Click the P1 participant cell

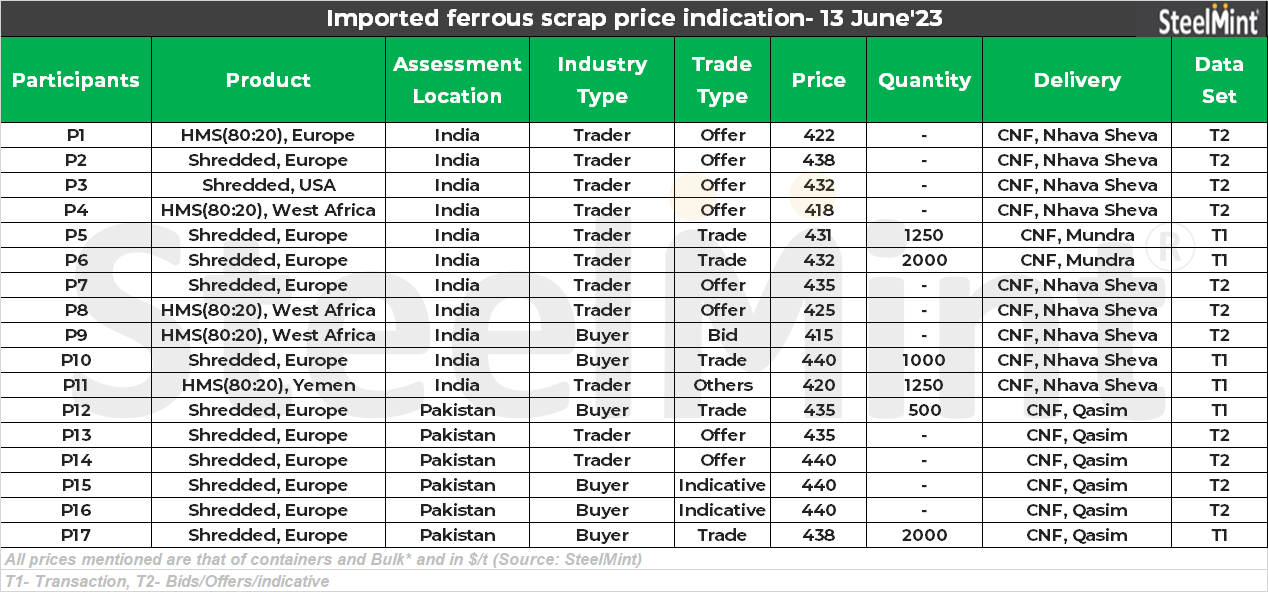(76, 135)
